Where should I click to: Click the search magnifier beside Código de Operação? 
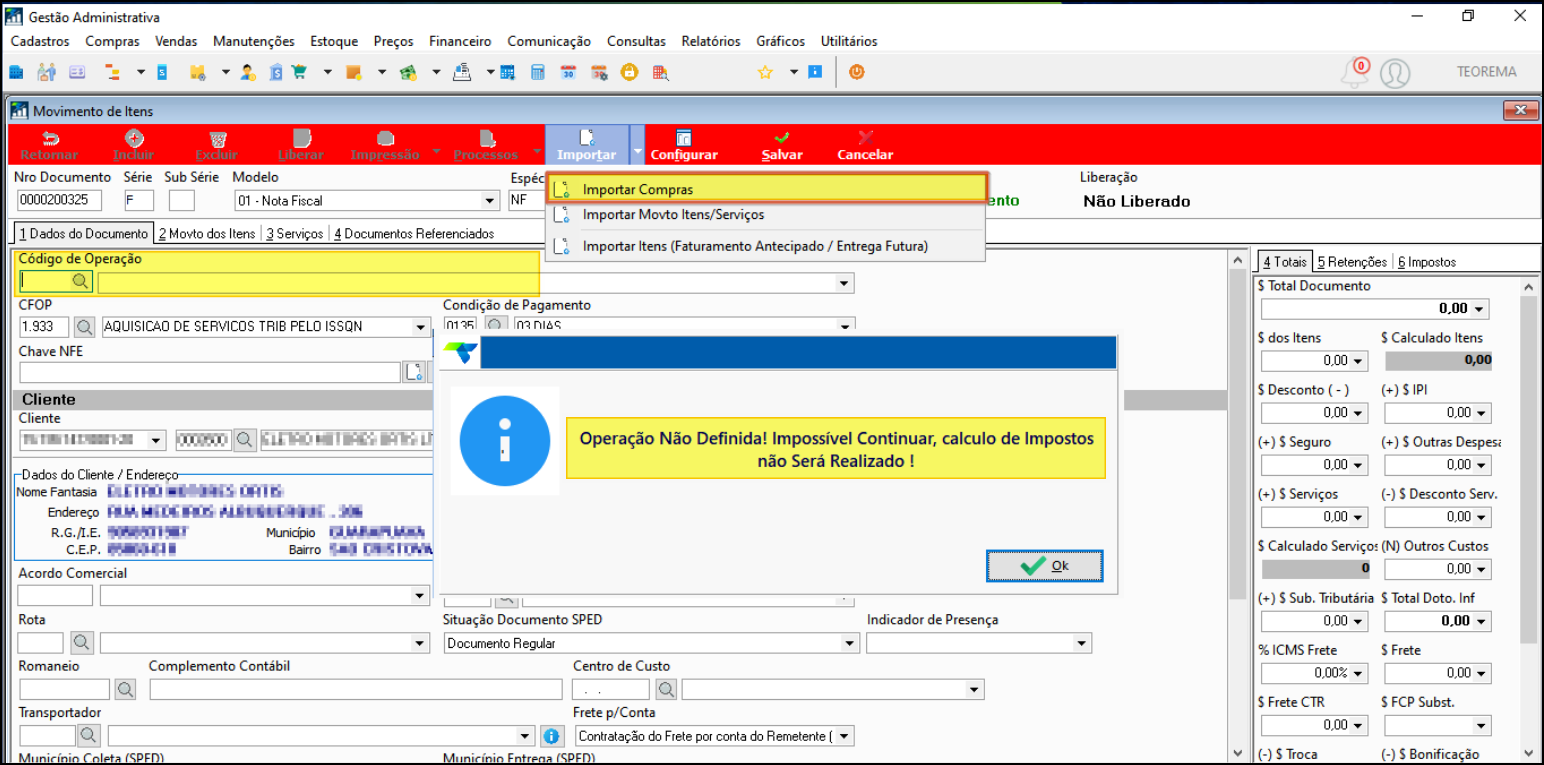[x=80, y=283]
